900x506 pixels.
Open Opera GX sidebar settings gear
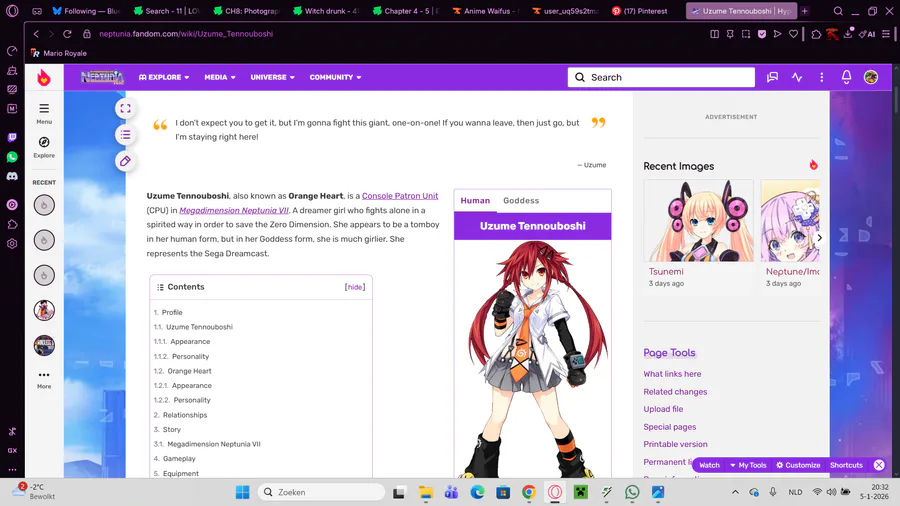12,243
